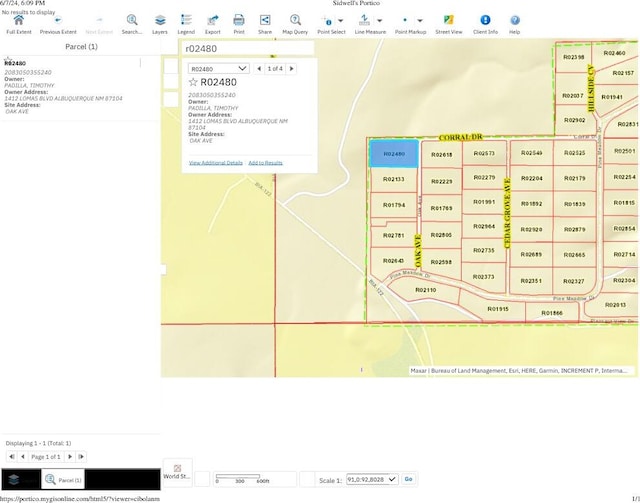Click parcel R02573 on the map
Image resolution: width=640 pixels, height=503 pixels.
coord(484,153)
